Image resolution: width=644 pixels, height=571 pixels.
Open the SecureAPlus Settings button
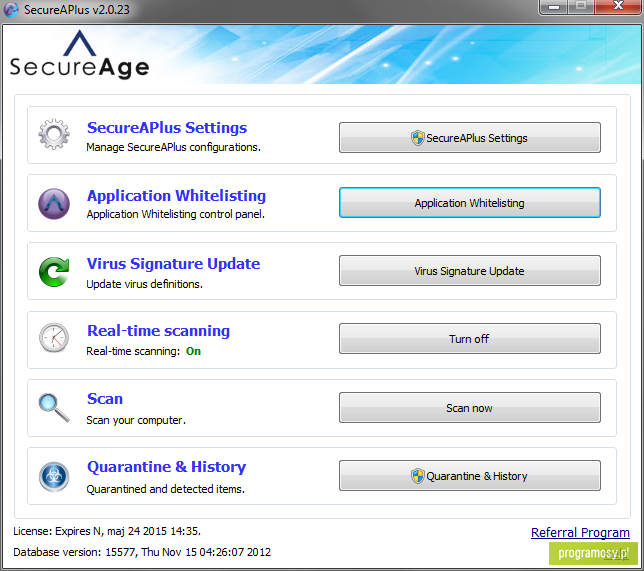click(x=469, y=138)
